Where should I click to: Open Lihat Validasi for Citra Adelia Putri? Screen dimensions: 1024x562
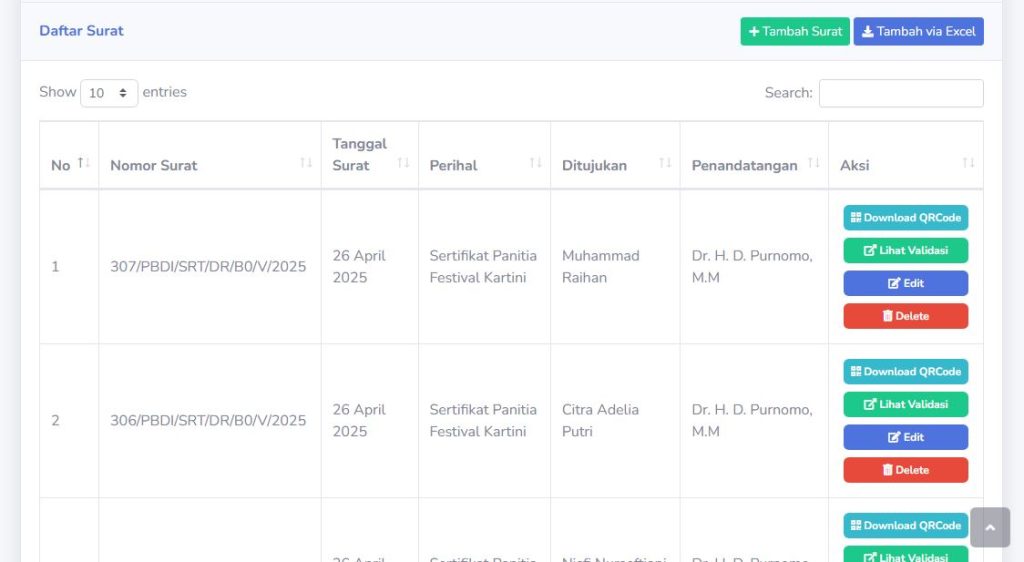906,404
